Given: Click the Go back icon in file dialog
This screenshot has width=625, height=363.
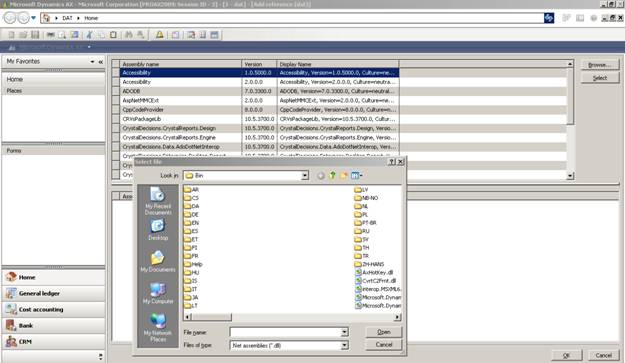Looking at the screenshot, I should tap(321, 176).
